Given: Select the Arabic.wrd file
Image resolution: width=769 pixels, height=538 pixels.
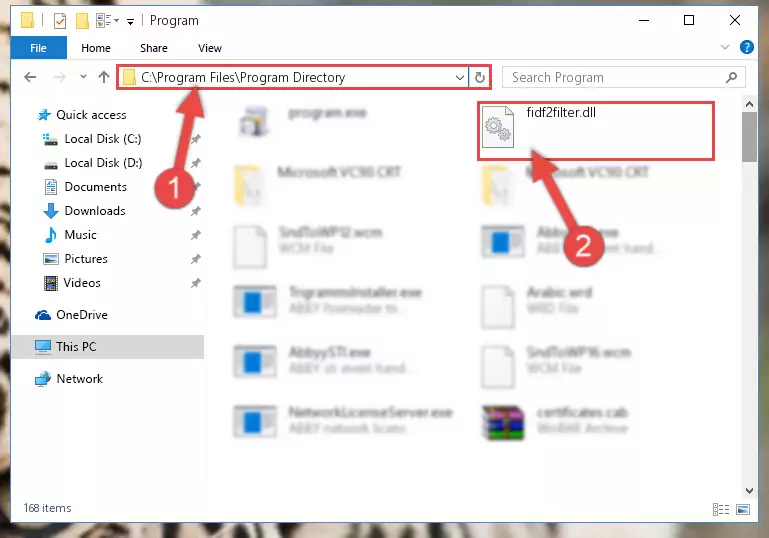Looking at the screenshot, I should pos(559,293).
